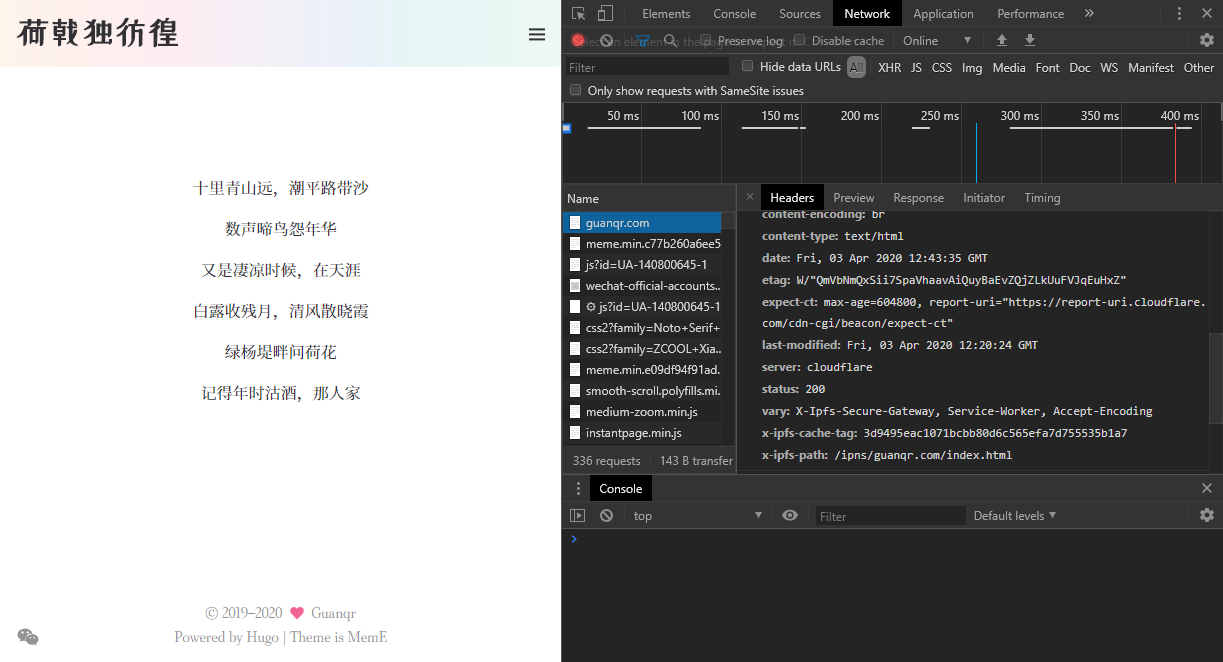Filter requests by the XHR type
1223x662 pixels.
click(889, 67)
